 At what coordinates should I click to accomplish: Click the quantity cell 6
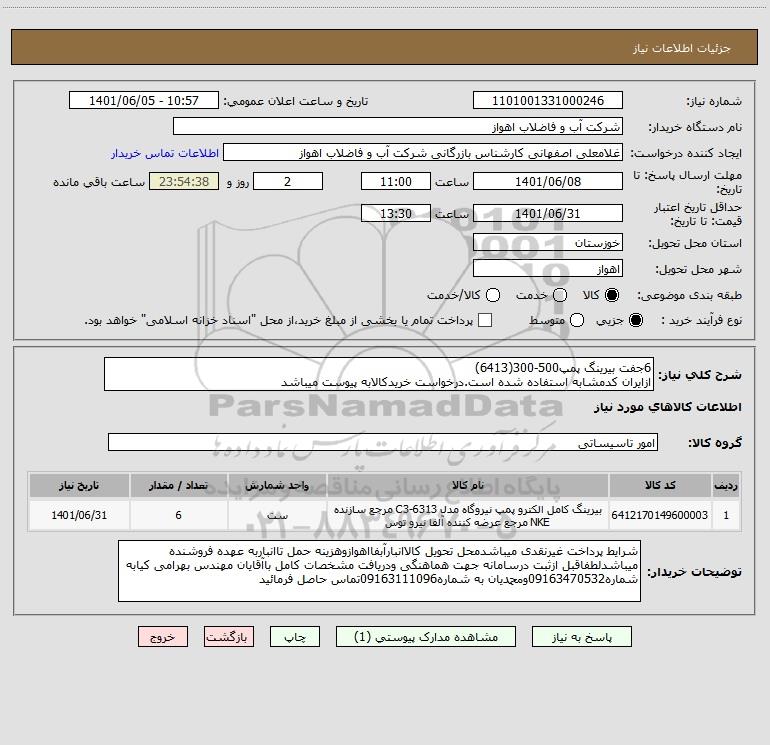click(178, 515)
